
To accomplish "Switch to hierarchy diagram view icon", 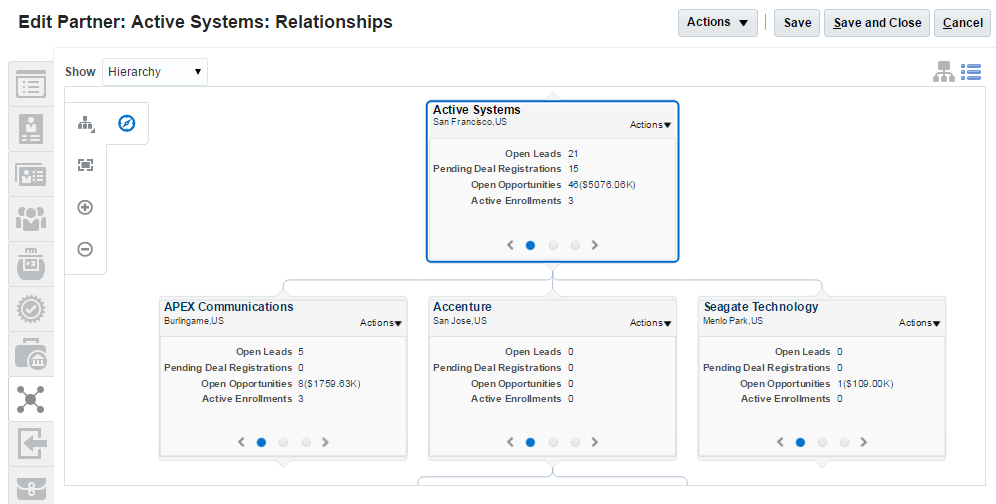I will (943, 72).
